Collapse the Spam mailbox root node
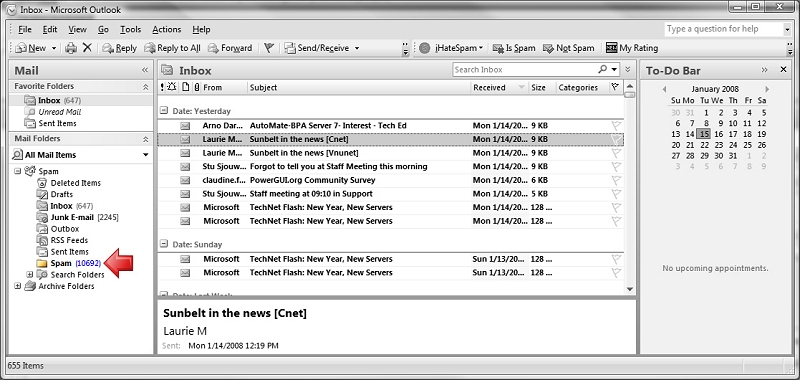Viewport: 800px width, 380px height. pyautogui.click(x=17, y=171)
